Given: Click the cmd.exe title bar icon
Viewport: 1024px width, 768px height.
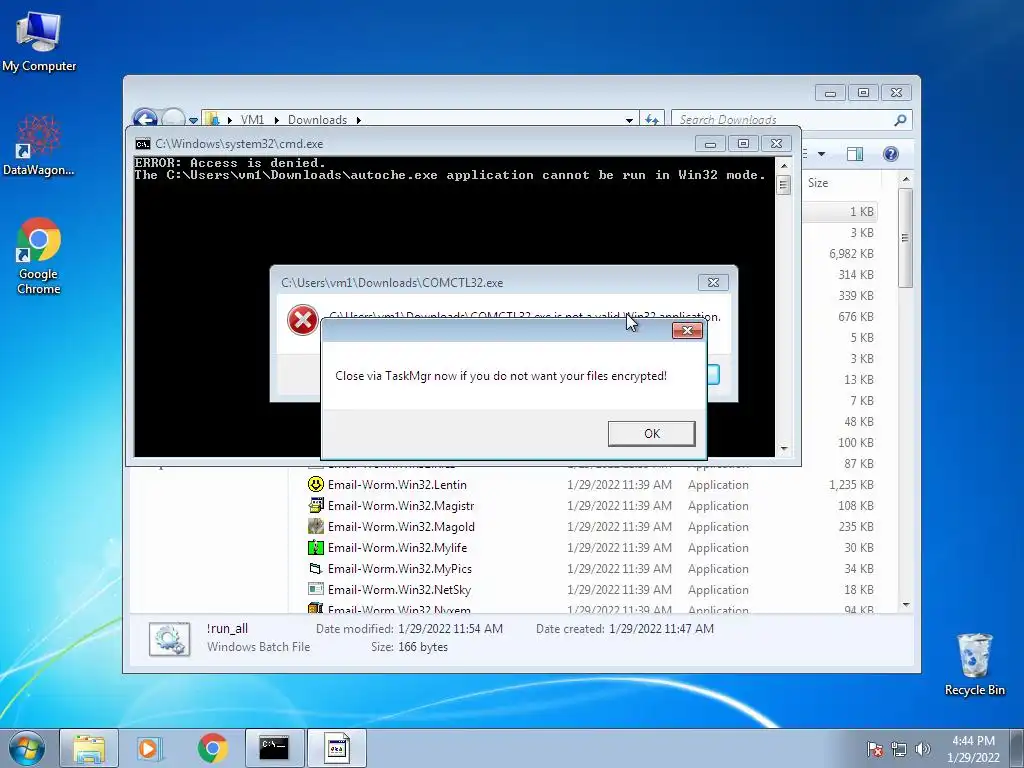Looking at the screenshot, I should (142, 144).
